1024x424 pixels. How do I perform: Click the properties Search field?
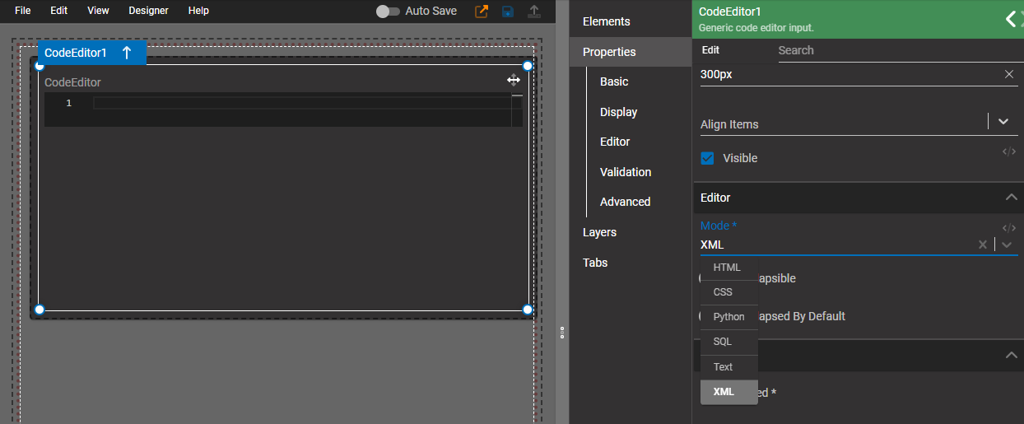click(901, 50)
